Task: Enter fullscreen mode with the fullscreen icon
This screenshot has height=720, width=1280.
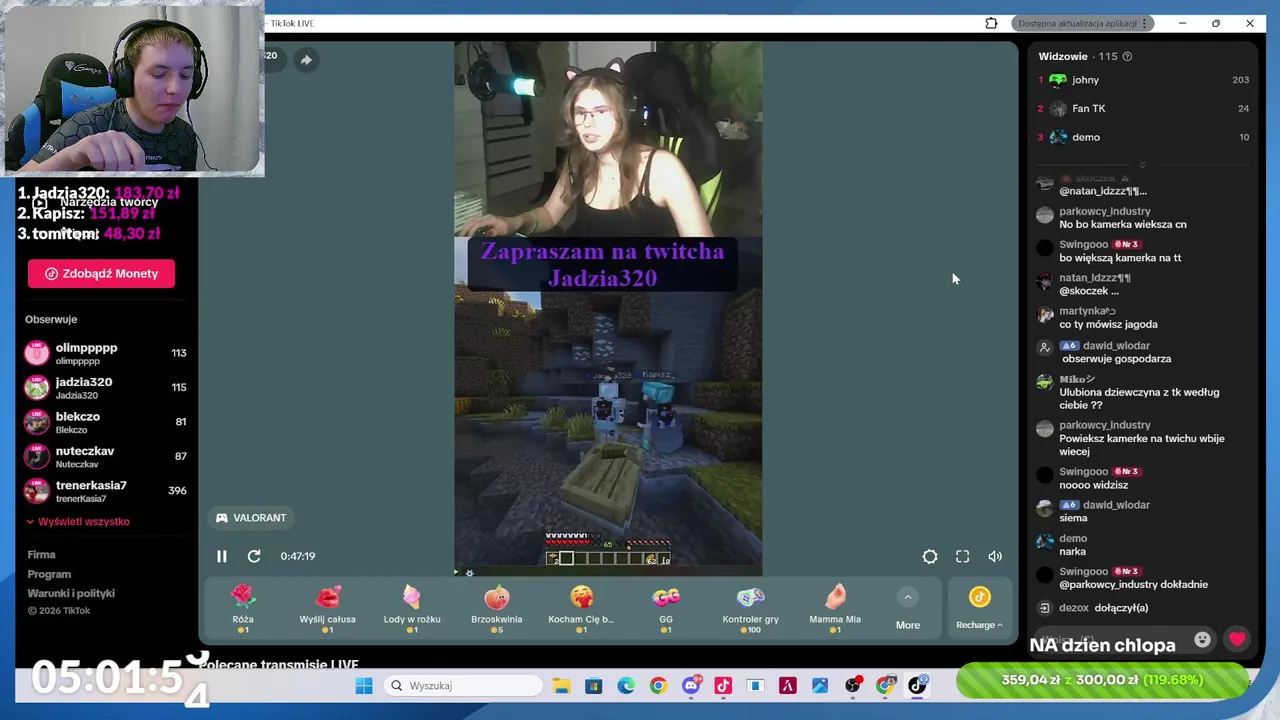Action: [x=962, y=556]
